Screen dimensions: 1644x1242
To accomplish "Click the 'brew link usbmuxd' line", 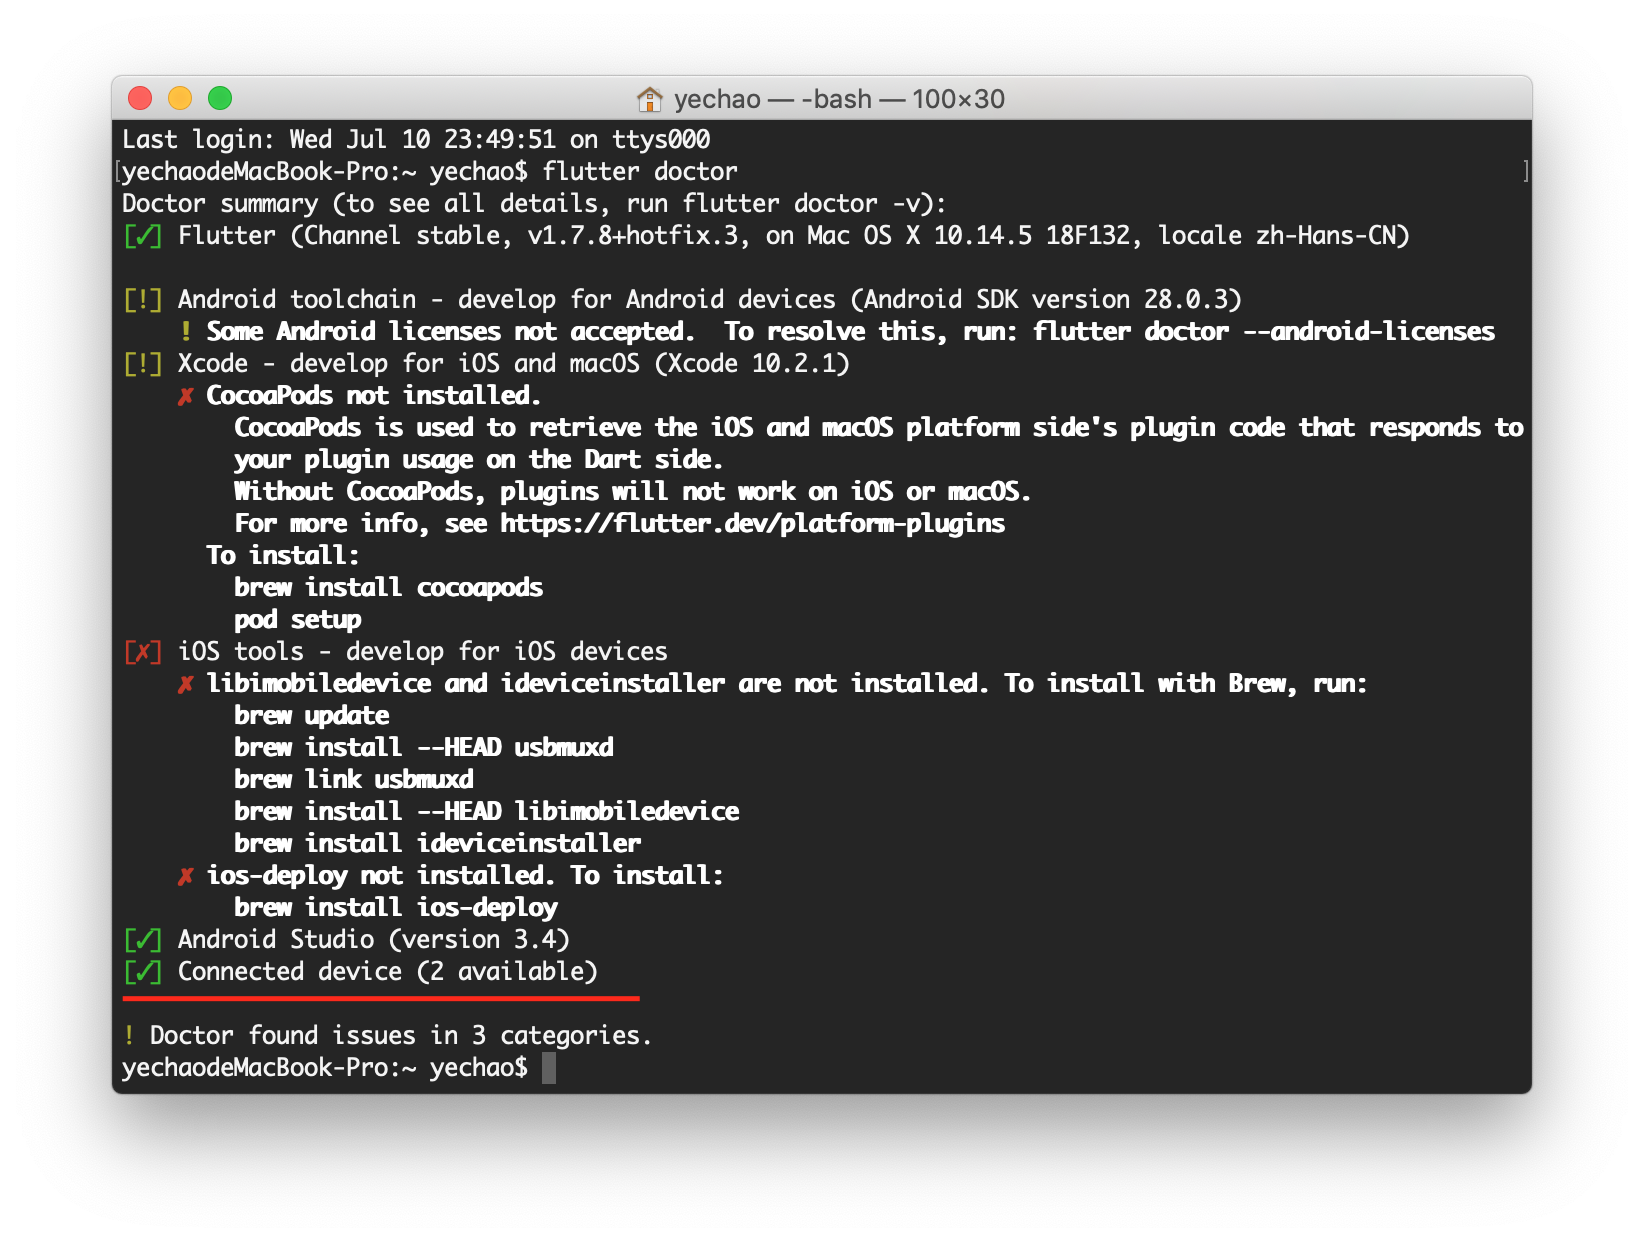I will 354,780.
